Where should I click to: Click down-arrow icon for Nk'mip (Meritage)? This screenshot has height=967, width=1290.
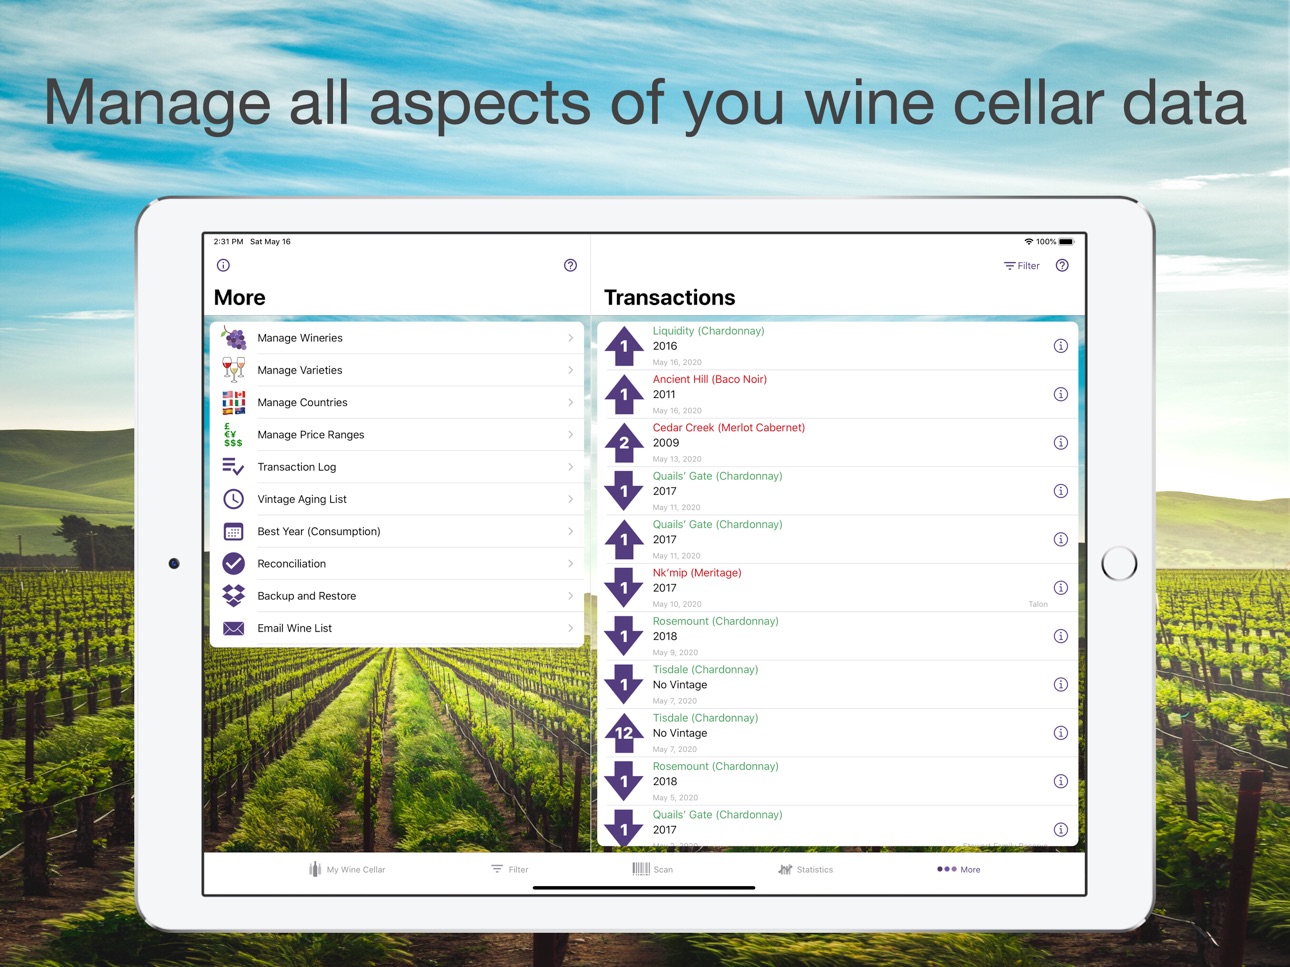click(x=624, y=588)
